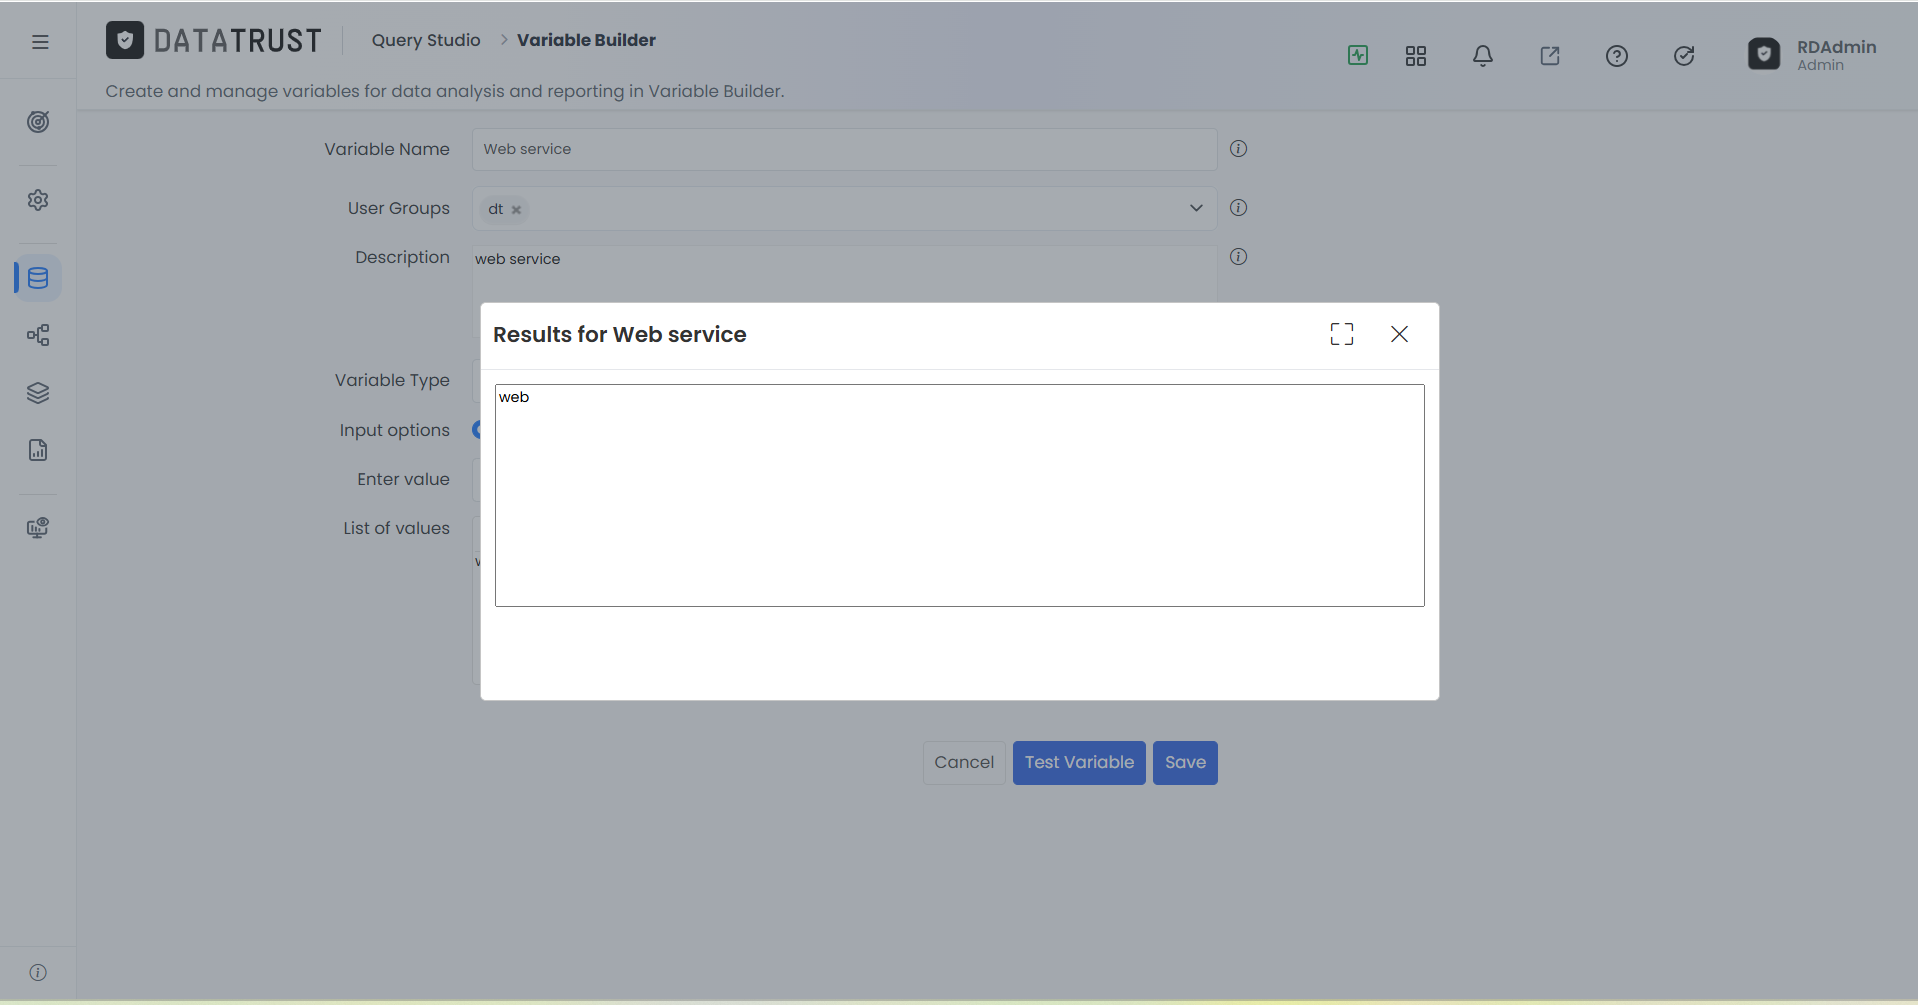Open the target dashboard icon in the sidebar
Image resolution: width=1918 pixels, height=1005 pixels.
pyautogui.click(x=38, y=122)
